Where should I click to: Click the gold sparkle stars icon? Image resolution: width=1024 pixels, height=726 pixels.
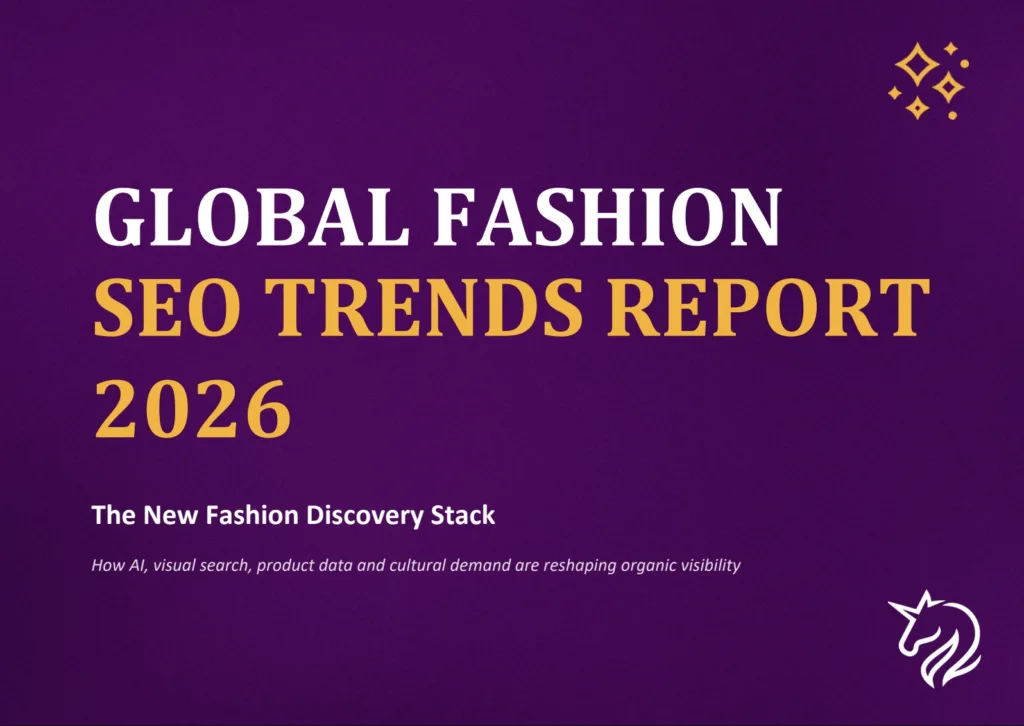[929, 81]
